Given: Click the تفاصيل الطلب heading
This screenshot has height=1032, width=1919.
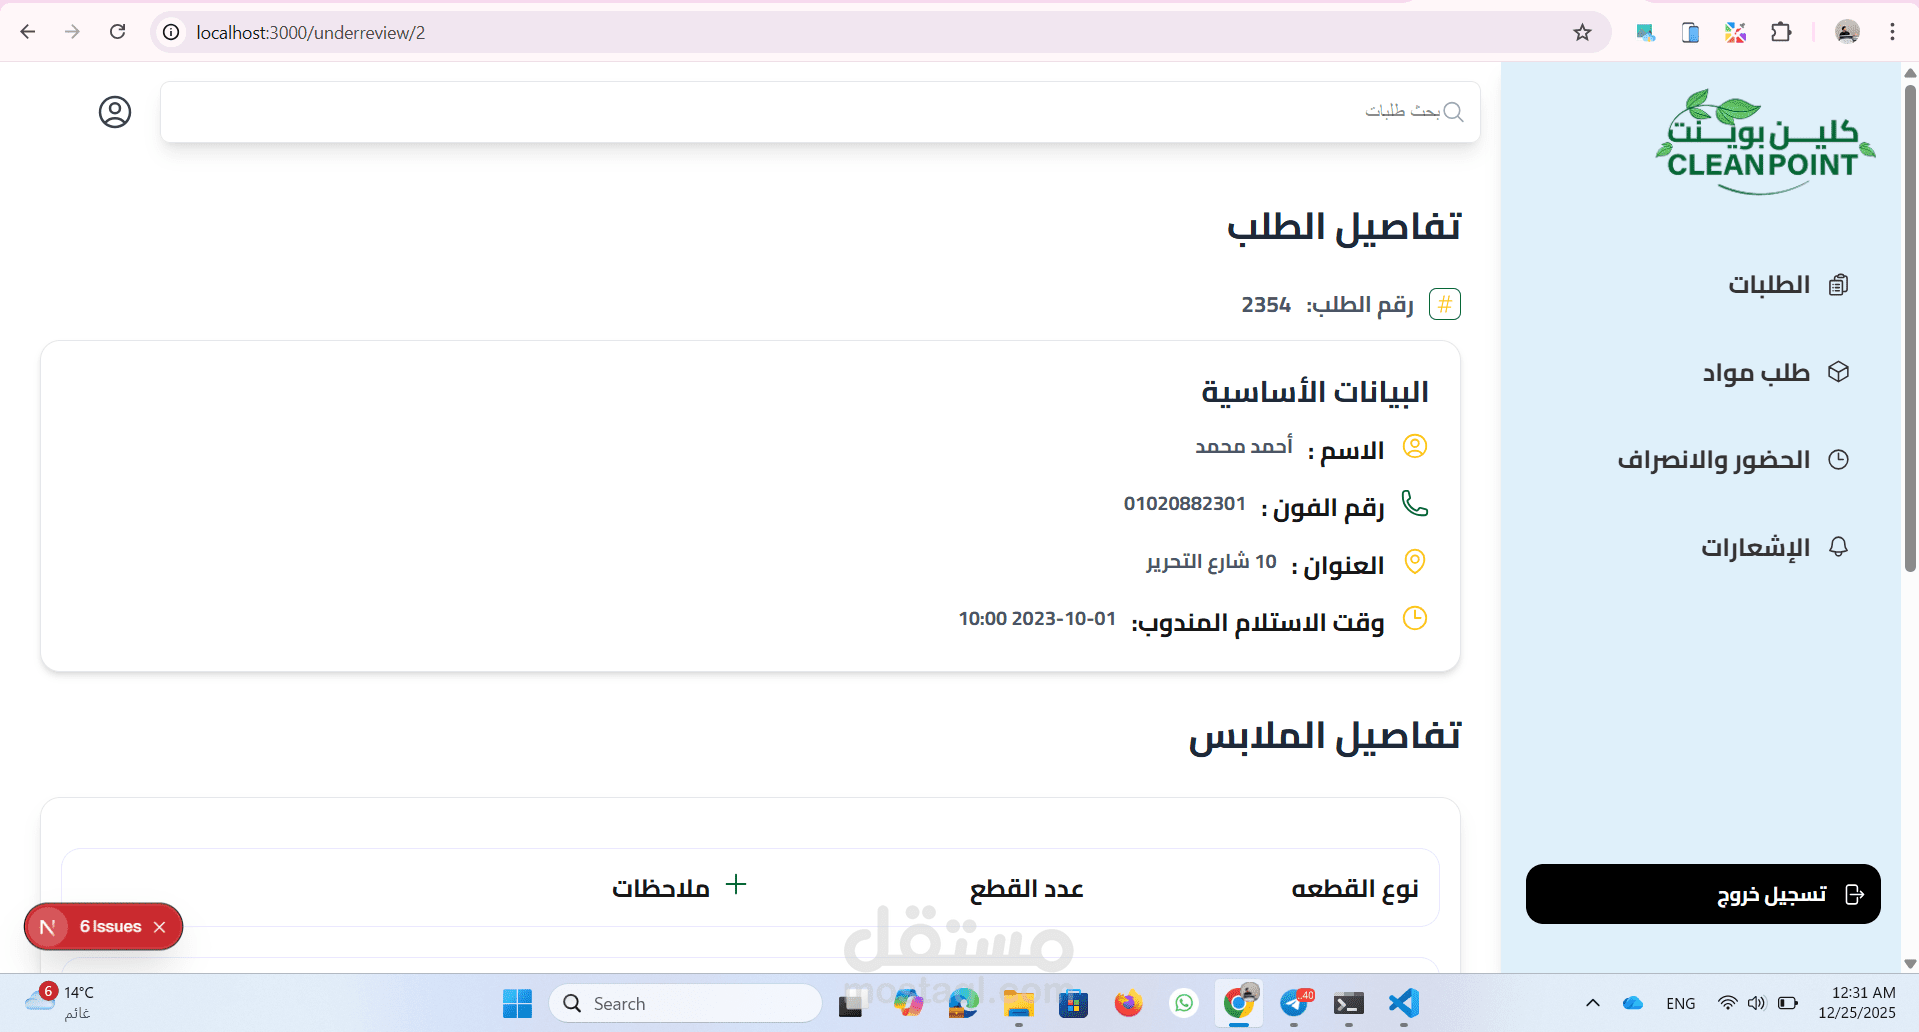Looking at the screenshot, I should (x=1344, y=227).
